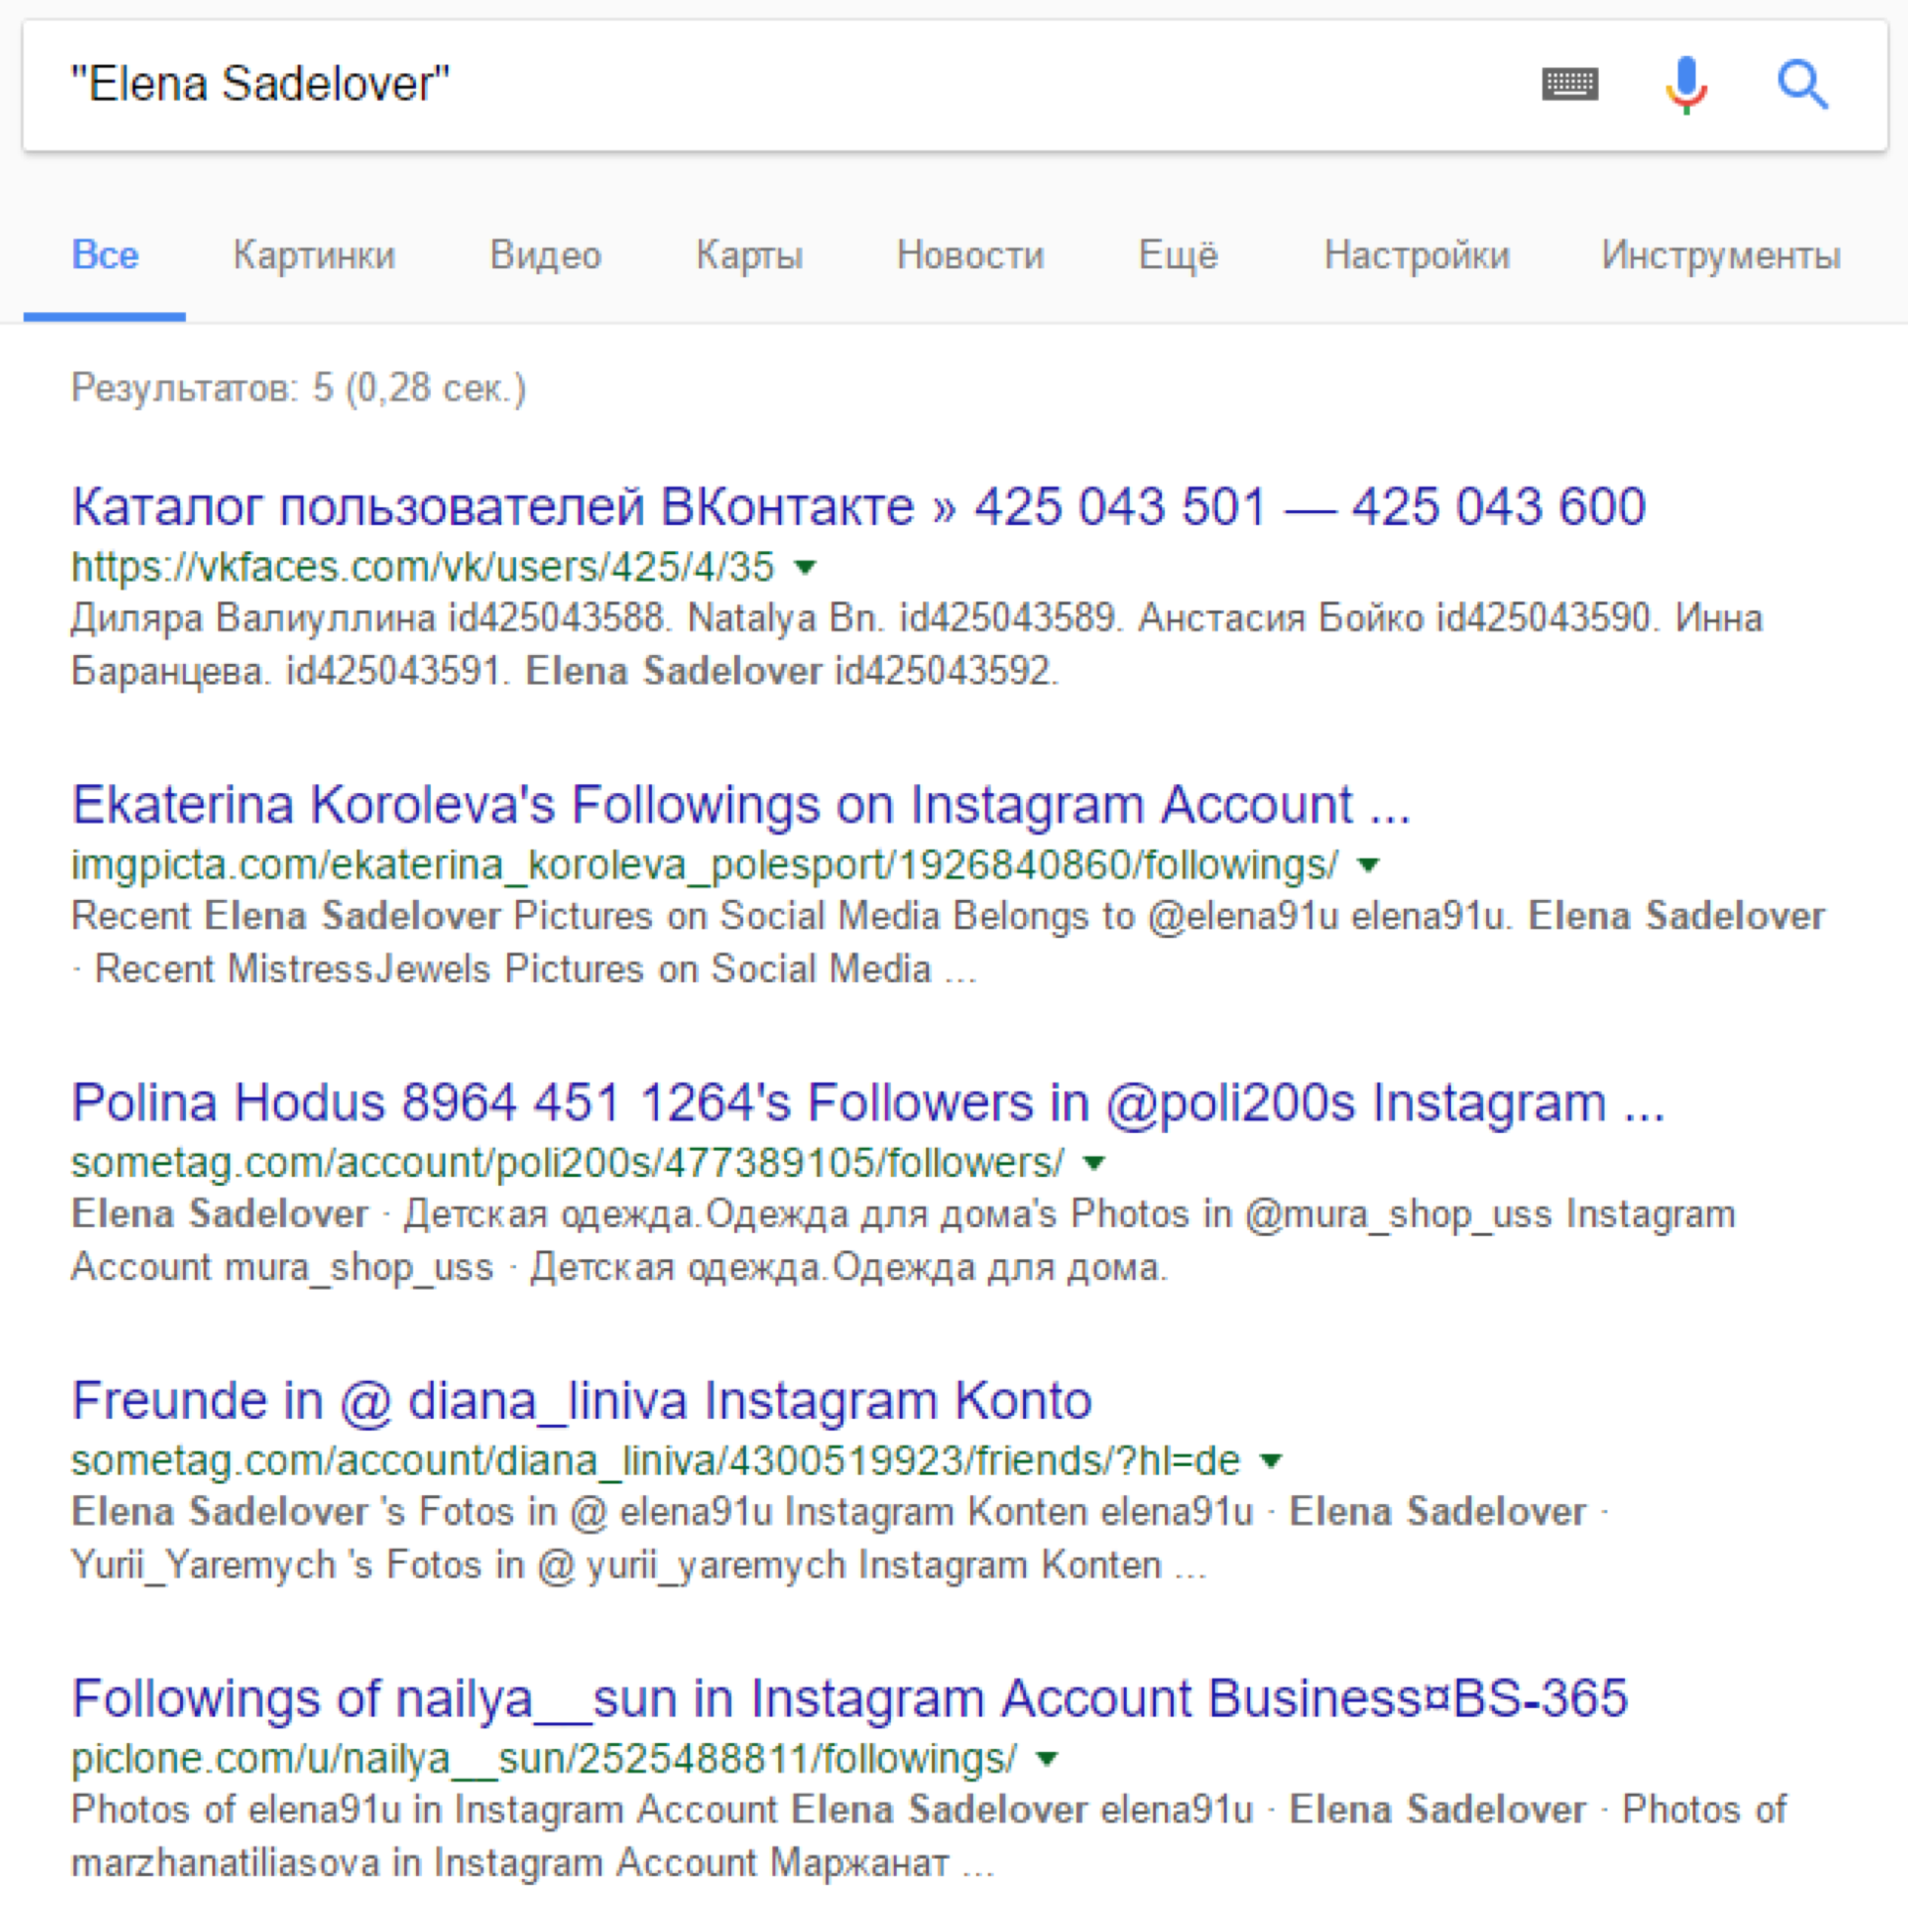Start voice search with microphone icon
1908x1932 pixels.
click(x=1686, y=85)
